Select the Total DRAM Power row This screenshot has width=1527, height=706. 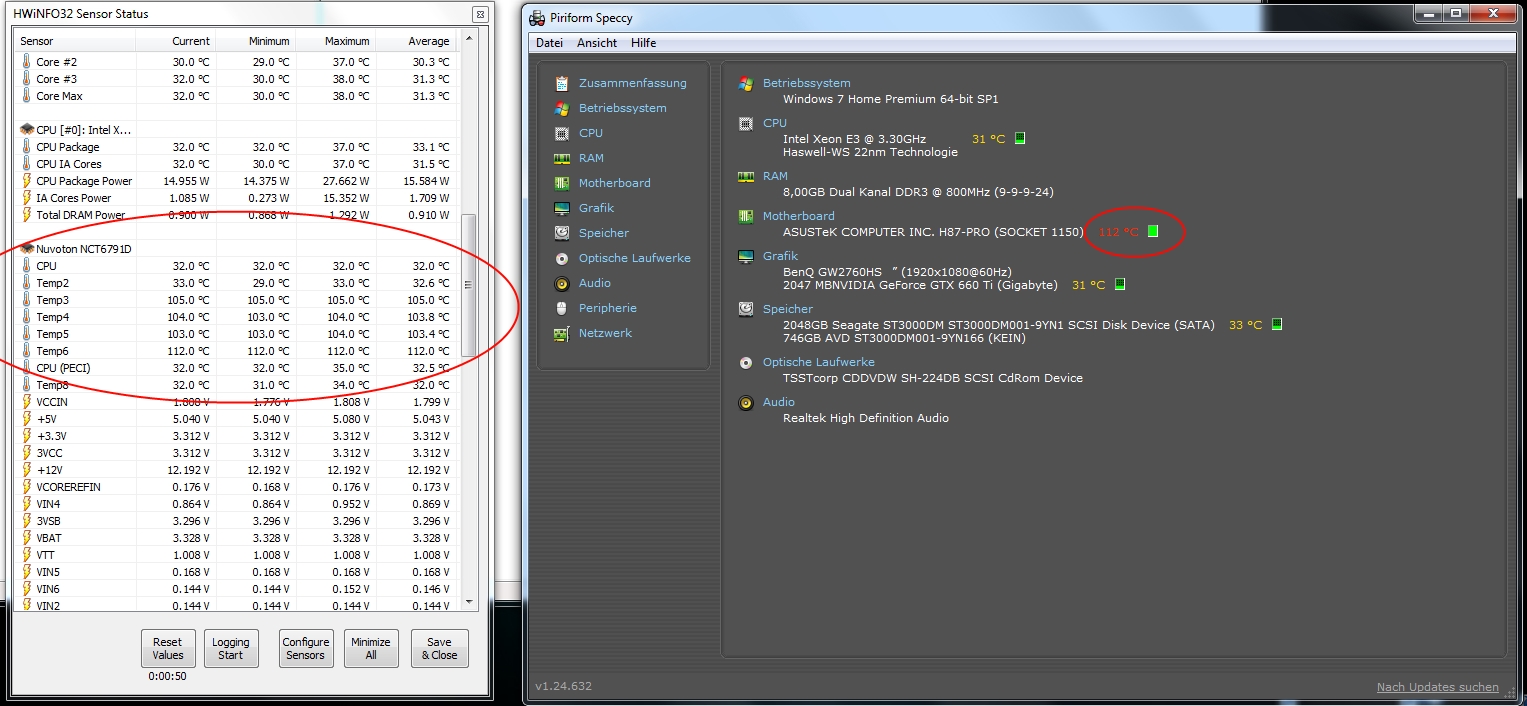237,215
